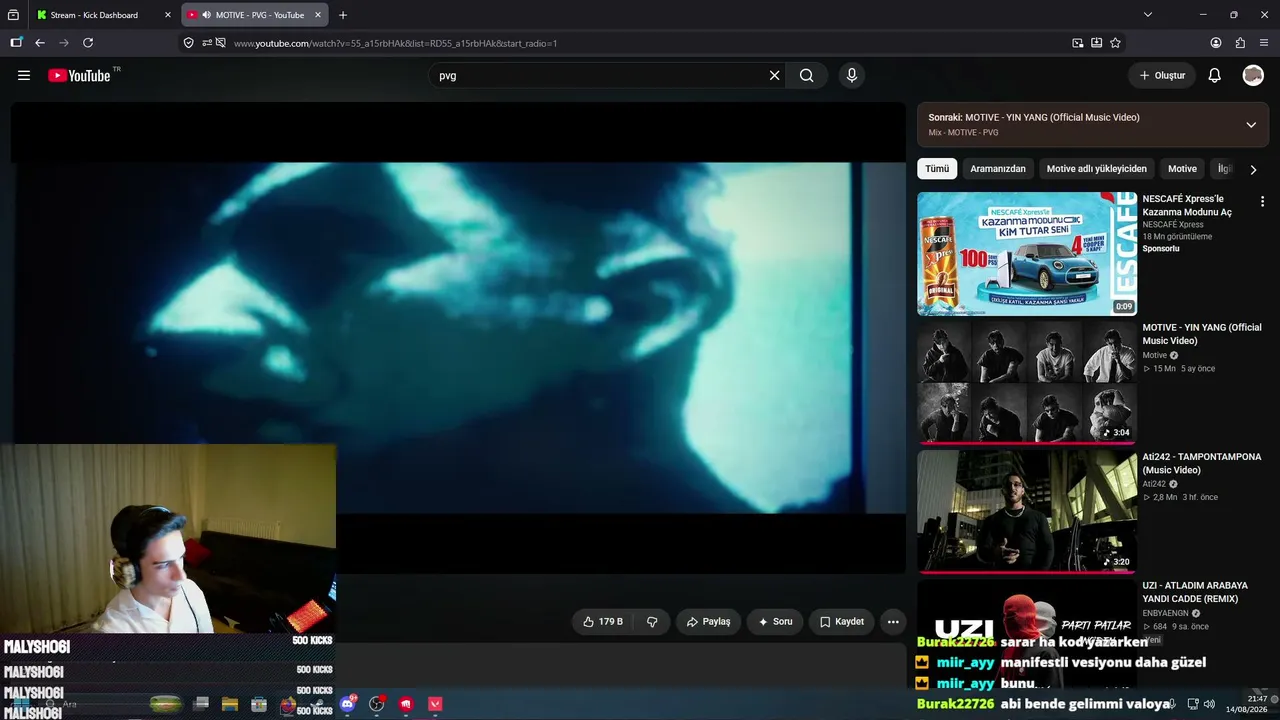
Task: Clear the search box with the X
Action: [x=774, y=75]
